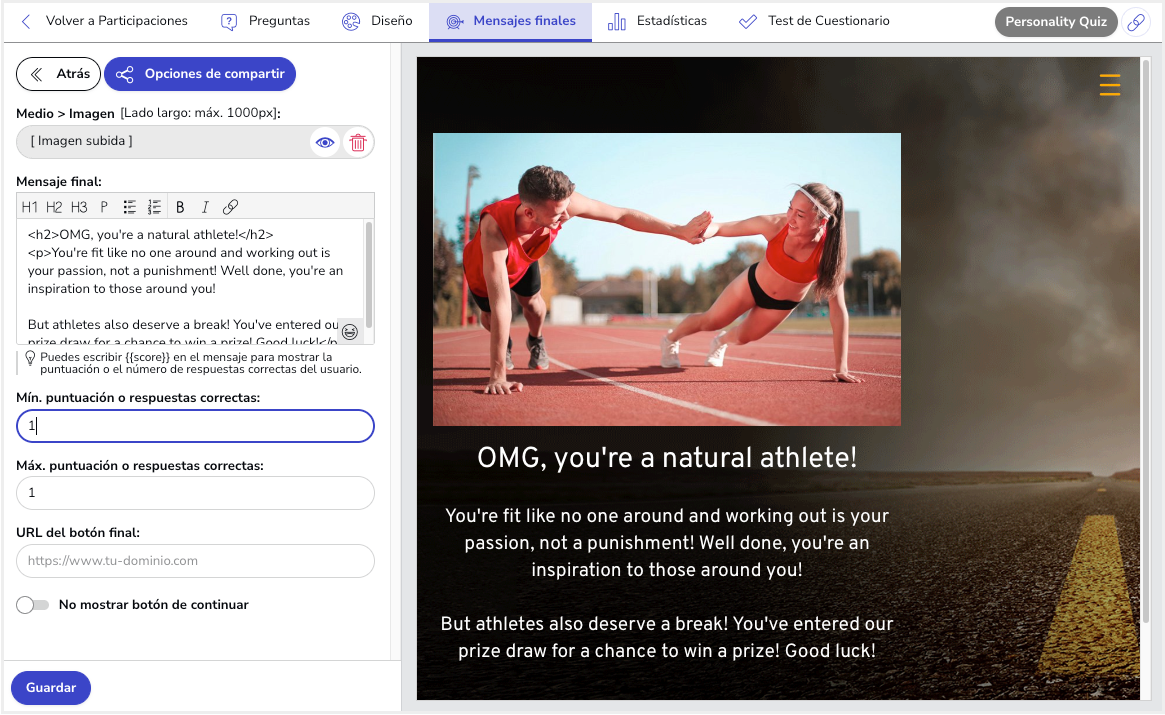Open the Diseño tab
Viewport: 1165px width, 715px height.
[377, 22]
